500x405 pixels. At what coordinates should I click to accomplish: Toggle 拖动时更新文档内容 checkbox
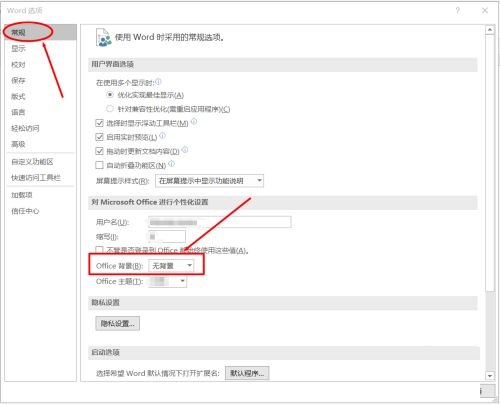pyautogui.click(x=99, y=151)
